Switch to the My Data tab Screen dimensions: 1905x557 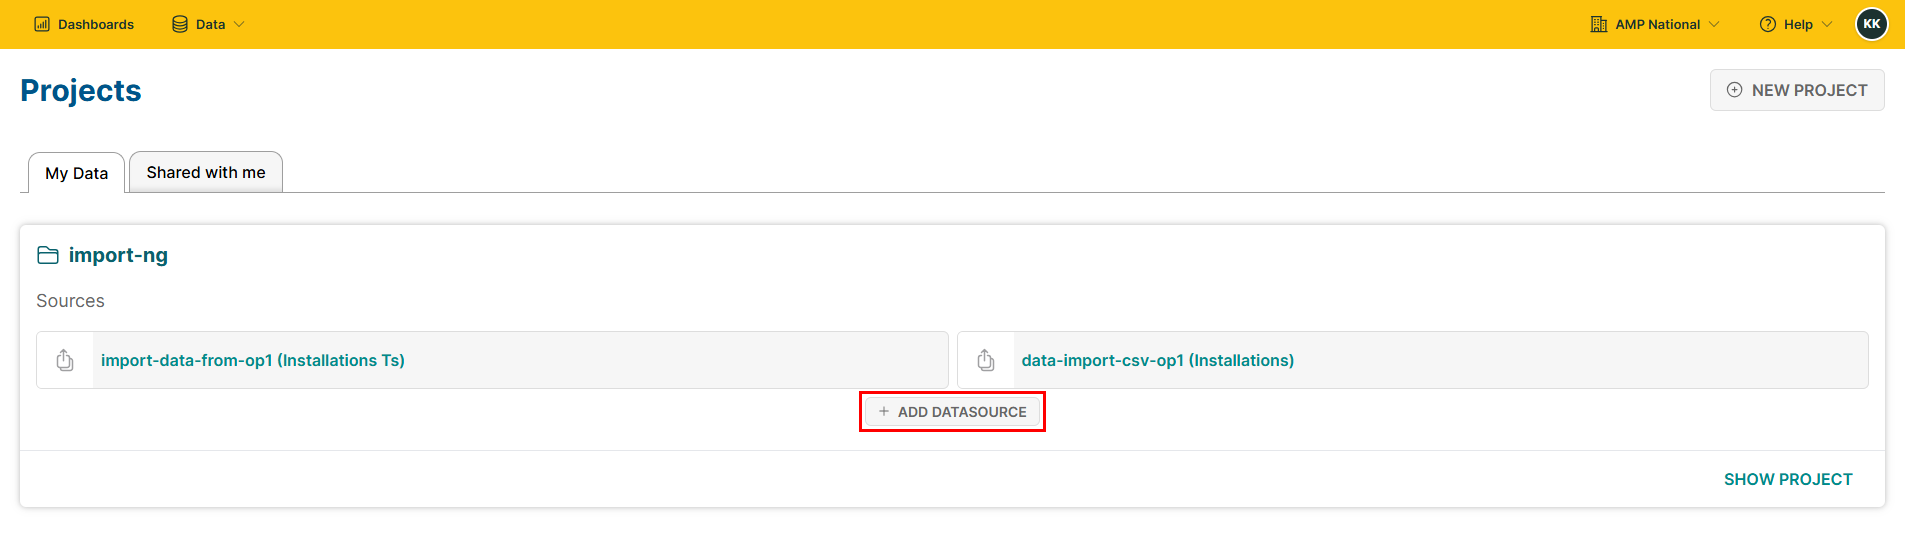point(76,173)
